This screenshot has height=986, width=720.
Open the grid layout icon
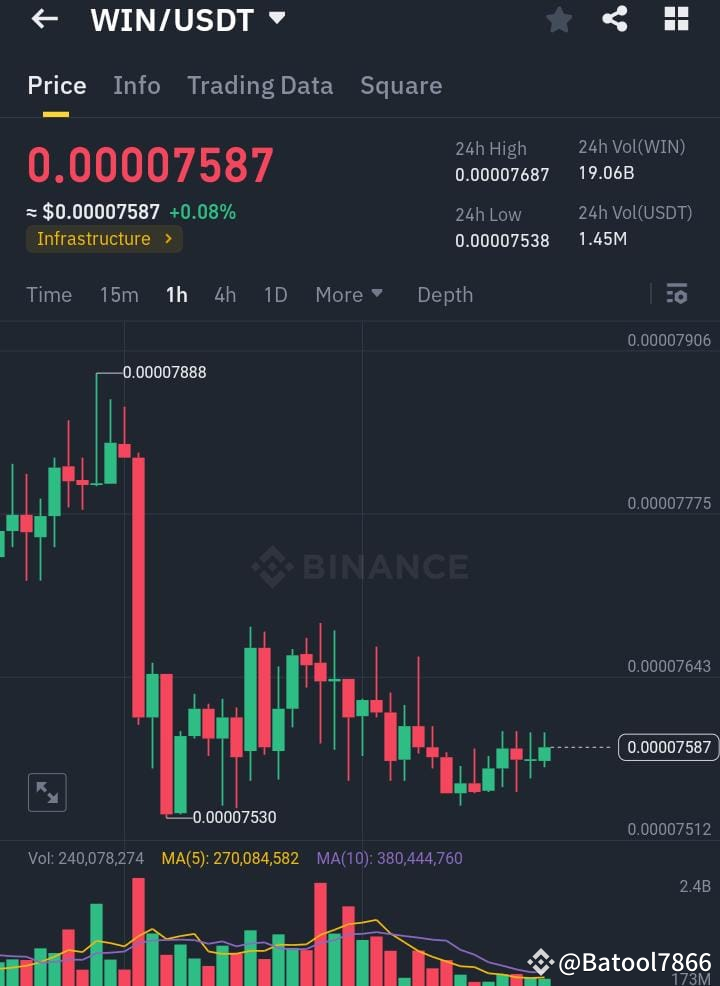coord(677,19)
